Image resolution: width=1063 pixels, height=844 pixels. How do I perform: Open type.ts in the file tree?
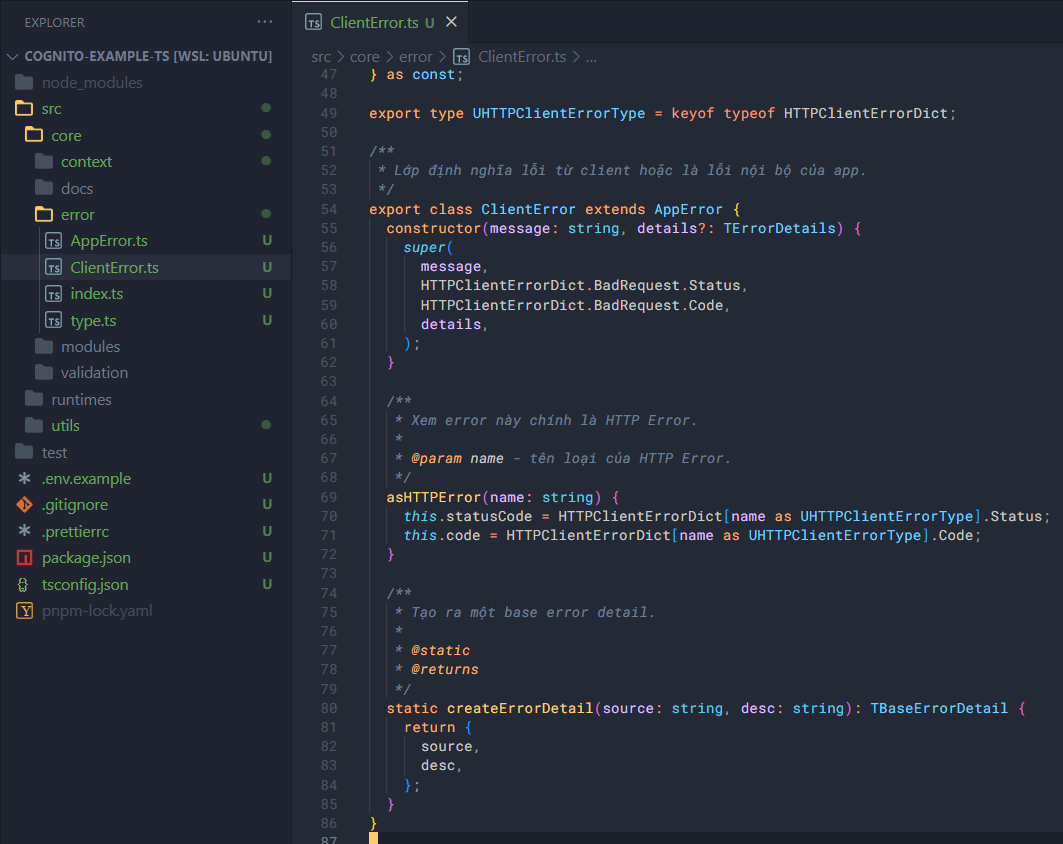point(93,321)
